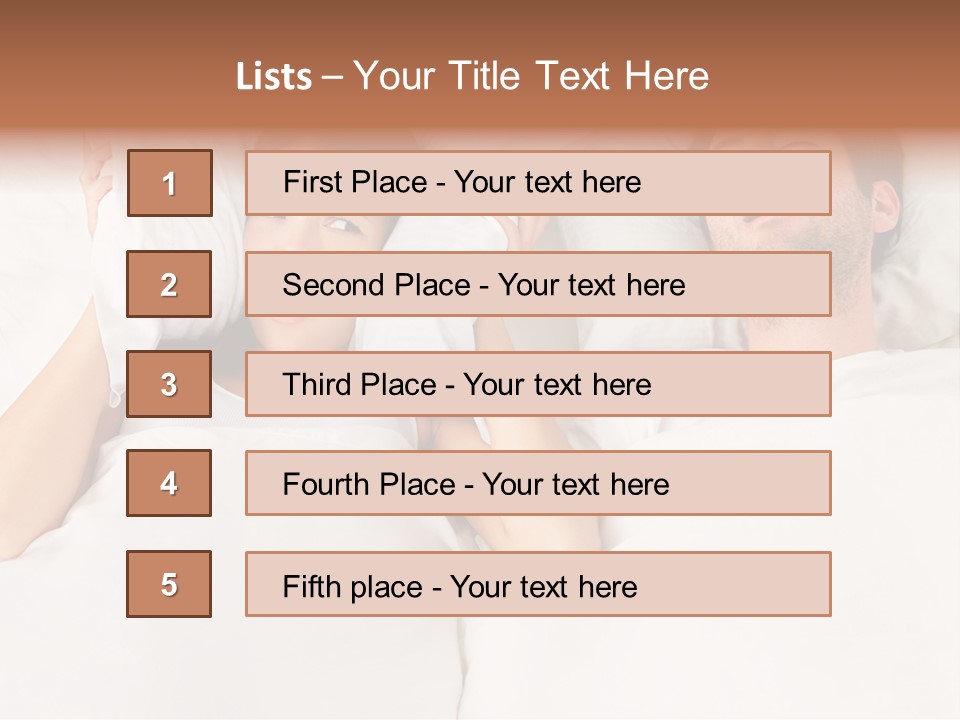The width and height of the screenshot is (960, 720).
Task: Click the white blanket at slide bottom
Action: click(480, 670)
